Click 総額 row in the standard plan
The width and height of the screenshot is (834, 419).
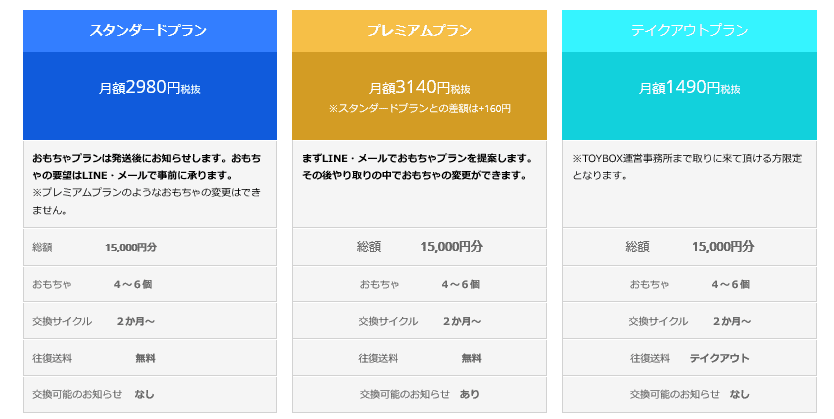point(149,247)
